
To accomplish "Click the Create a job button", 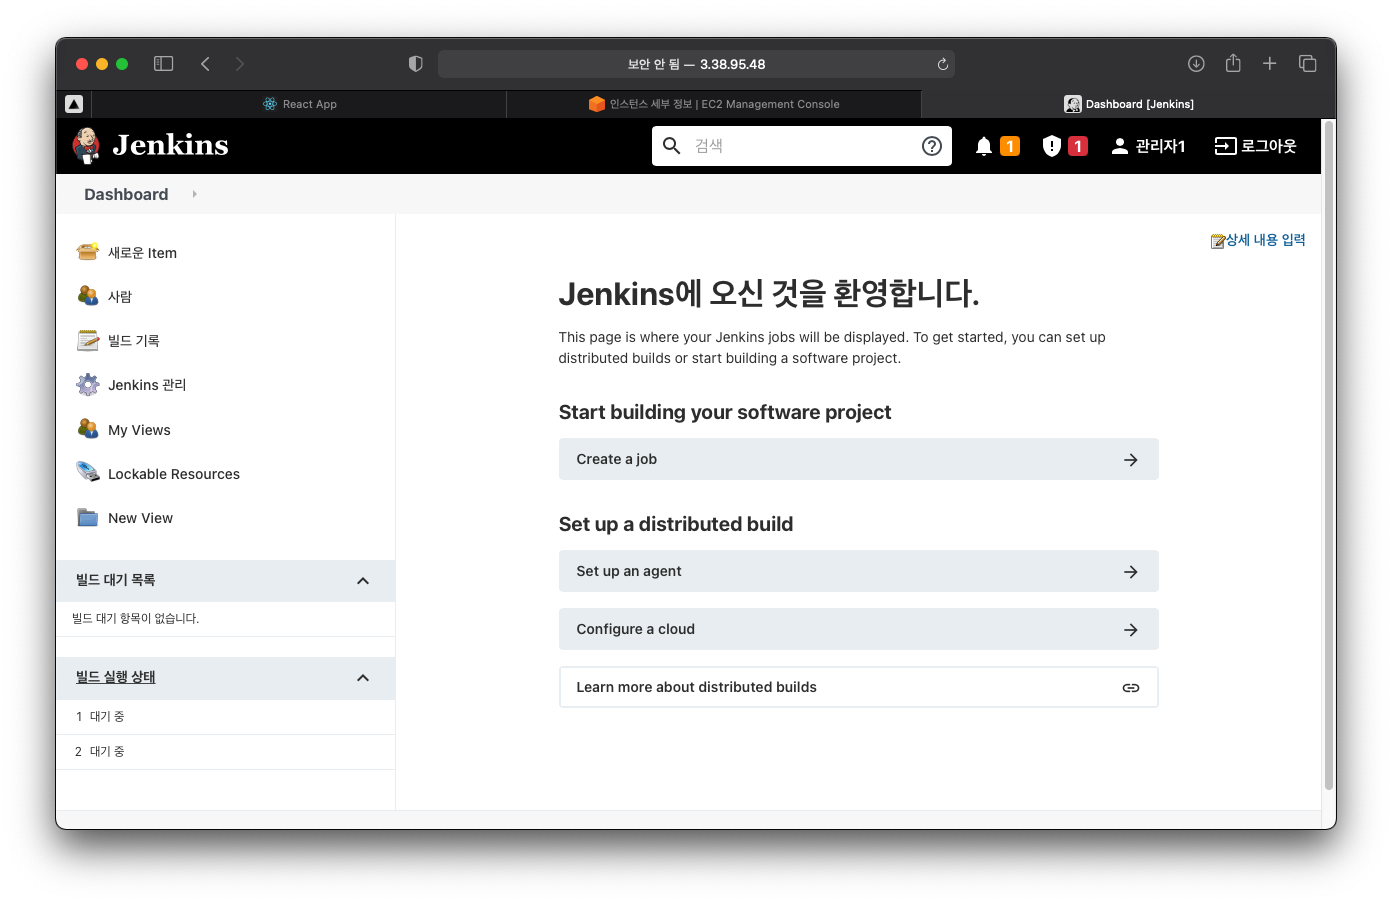I will point(858,459).
